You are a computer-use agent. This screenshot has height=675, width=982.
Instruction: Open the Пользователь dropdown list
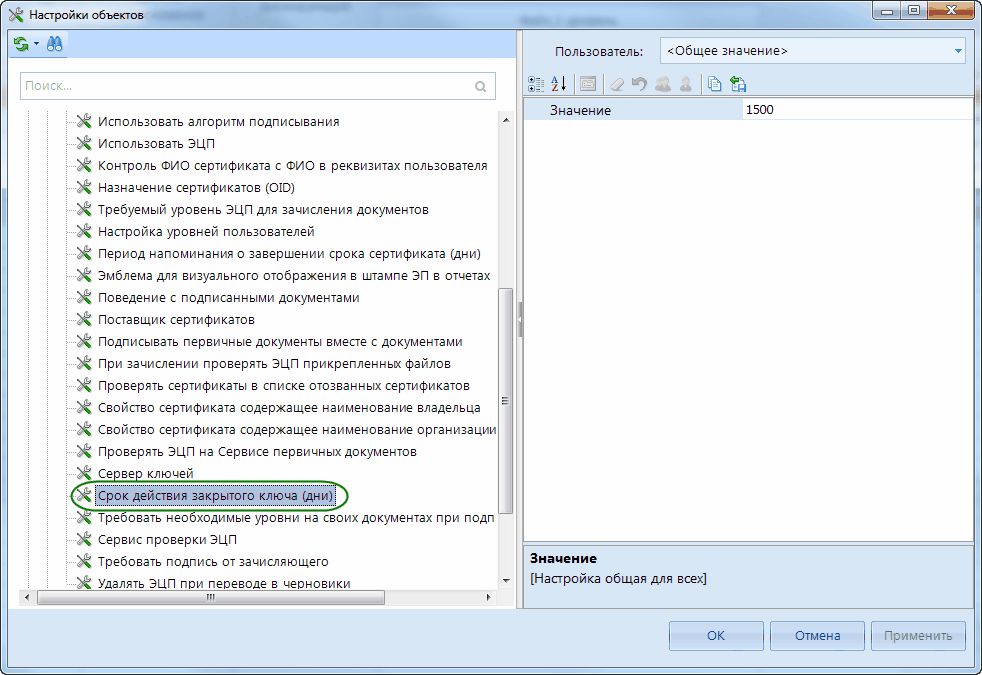coord(957,50)
